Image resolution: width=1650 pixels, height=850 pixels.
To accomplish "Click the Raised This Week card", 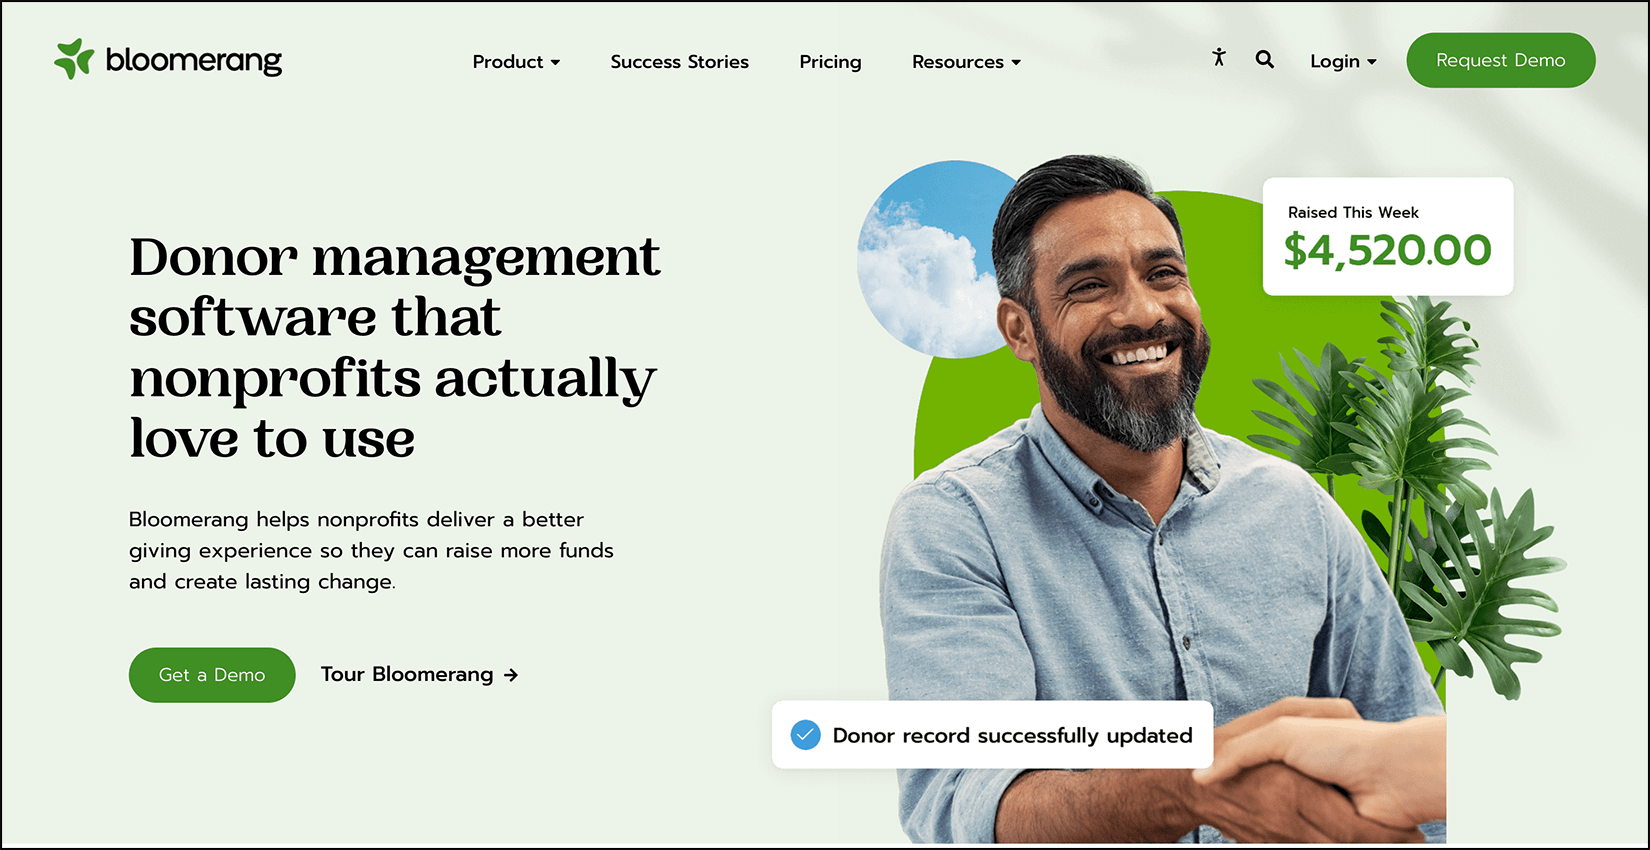I will [x=1388, y=237].
